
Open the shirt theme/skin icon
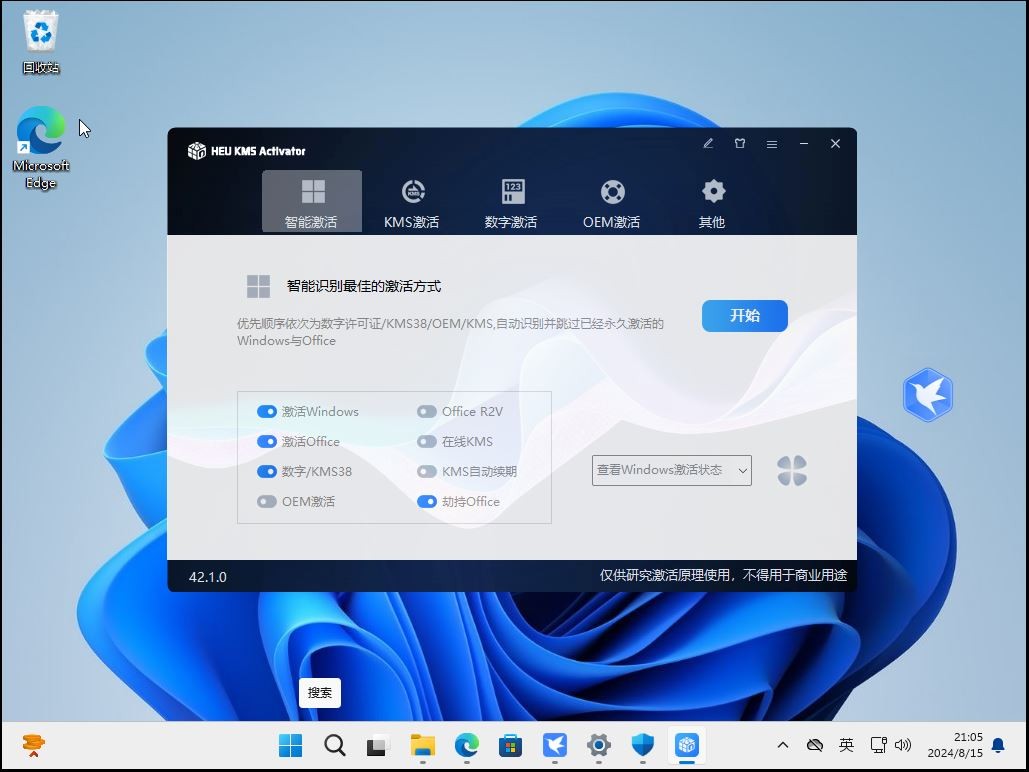click(x=739, y=143)
